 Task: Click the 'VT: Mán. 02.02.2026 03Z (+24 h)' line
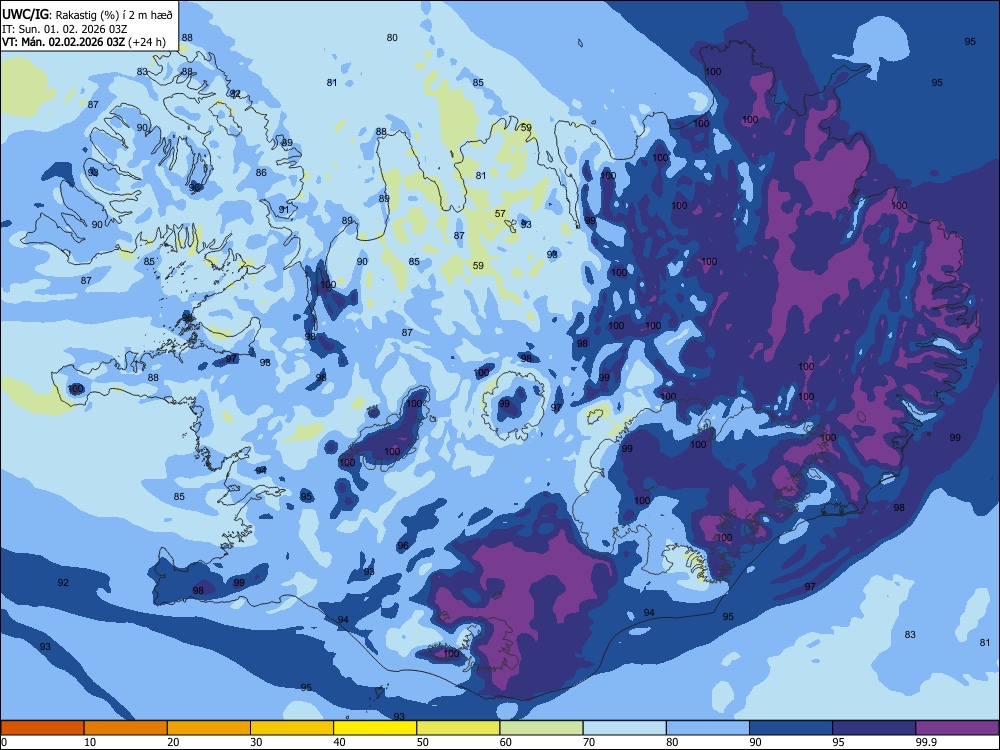coord(84,42)
